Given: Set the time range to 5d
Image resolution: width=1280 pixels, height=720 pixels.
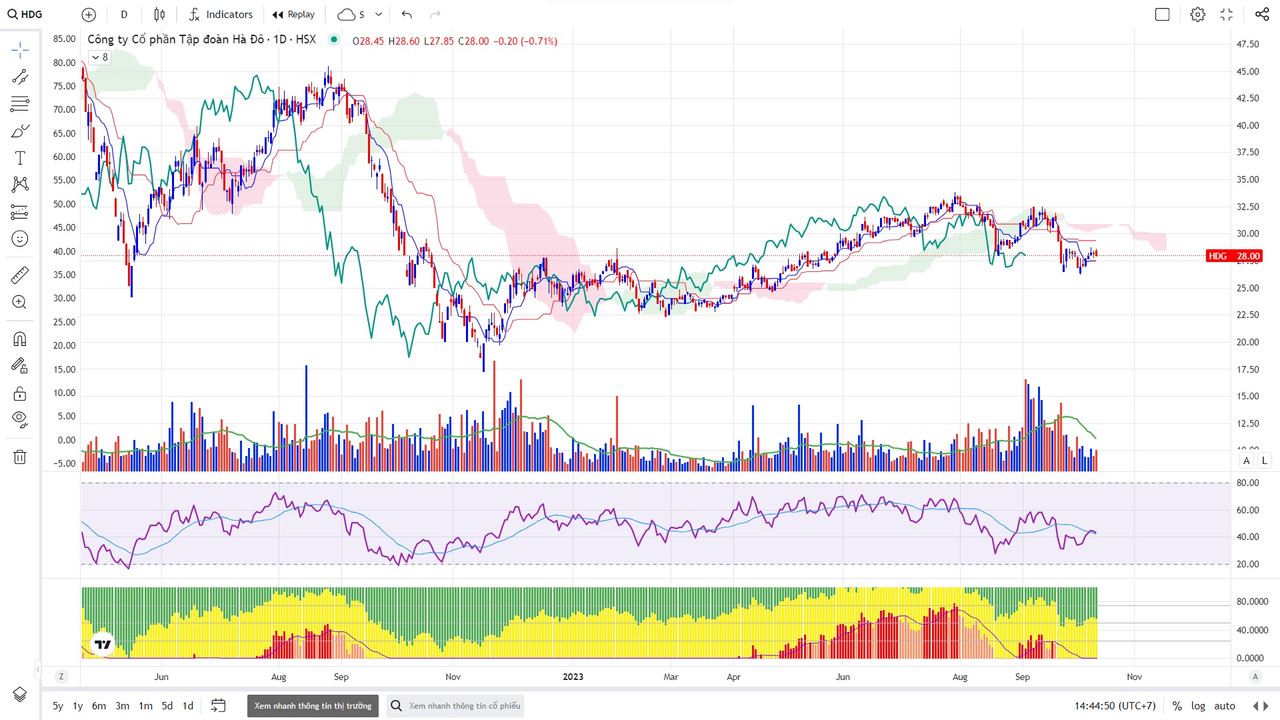Looking at the screenshot, I should click(x=167, y=706).
